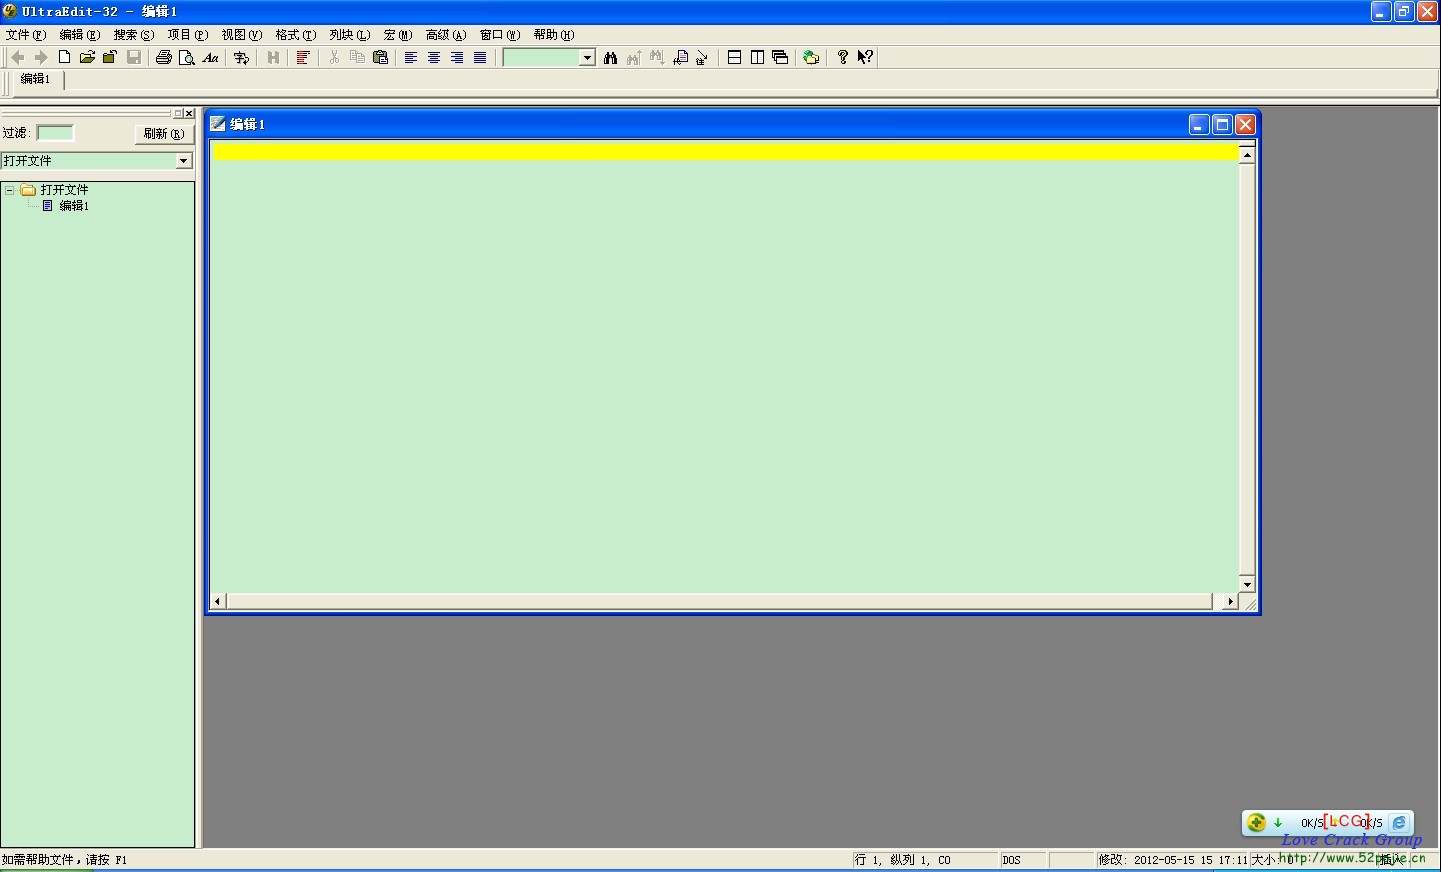
Task: Open the 高级 menu
Action: (x=445, y=35)
